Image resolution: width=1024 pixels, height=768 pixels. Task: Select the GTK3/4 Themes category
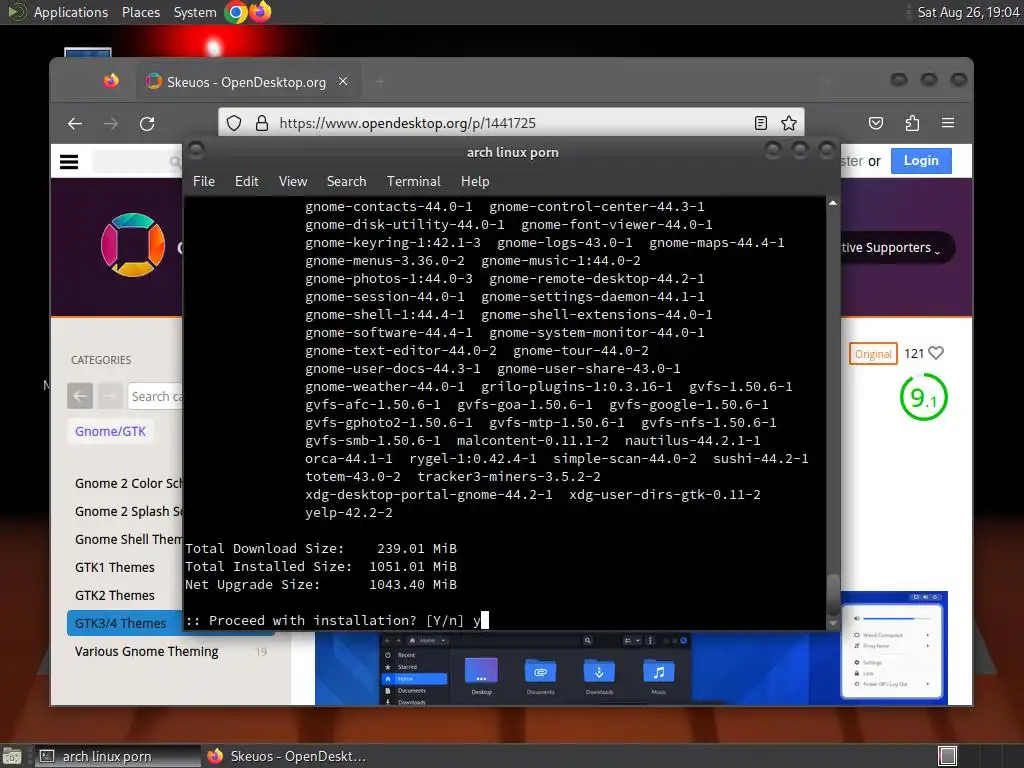tap(125, 623)
